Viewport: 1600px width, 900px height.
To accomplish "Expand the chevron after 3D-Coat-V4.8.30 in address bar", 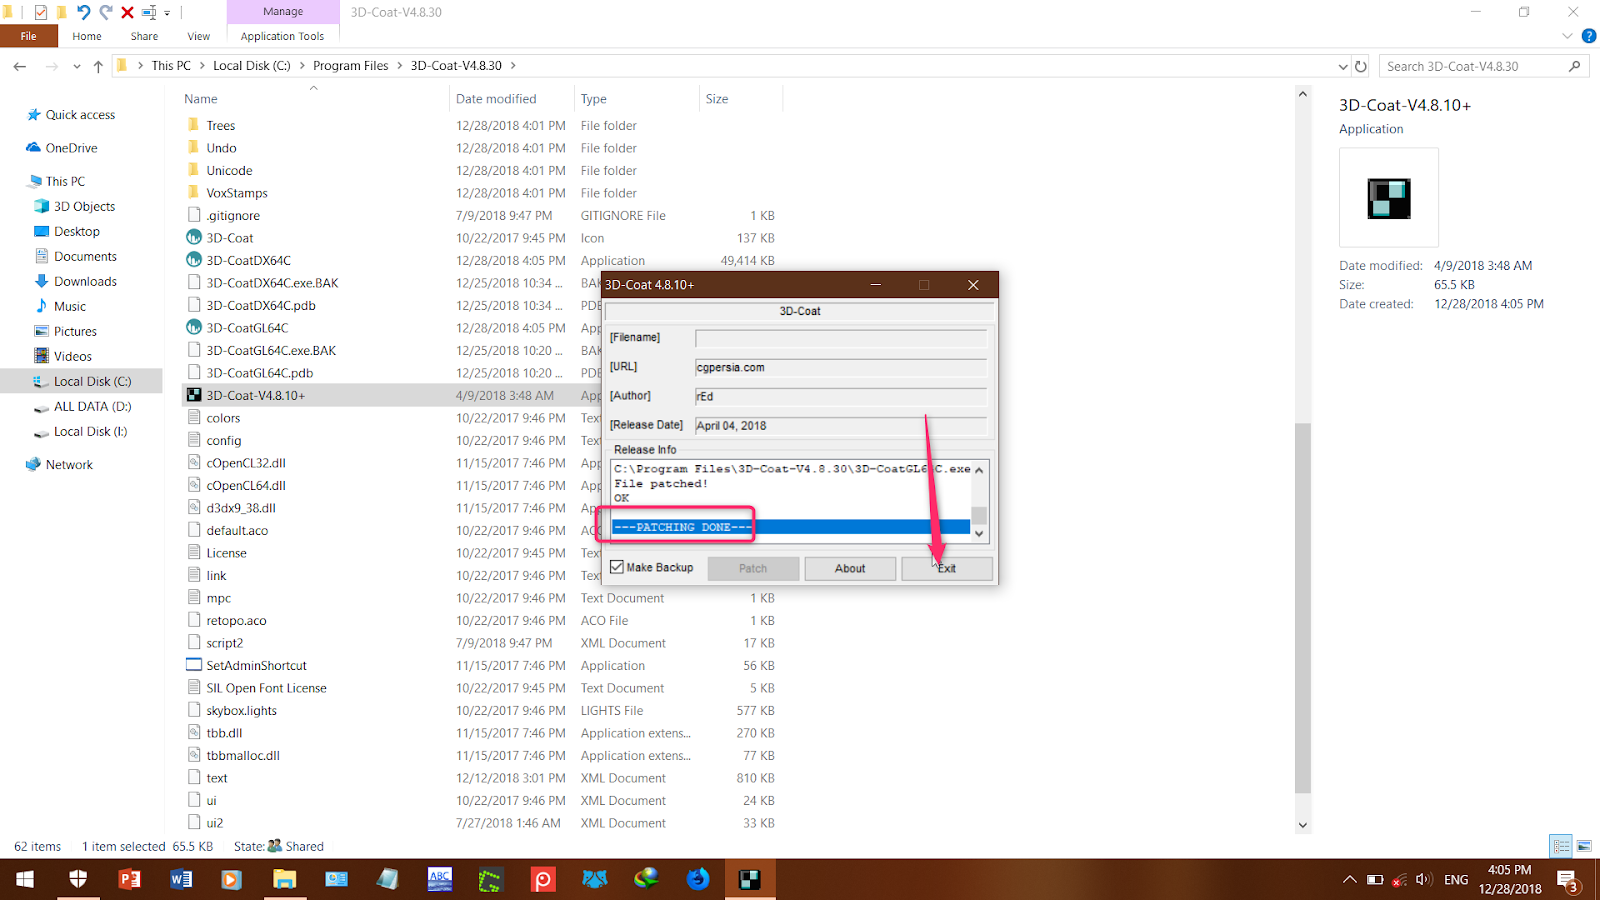I will [514, 66].
